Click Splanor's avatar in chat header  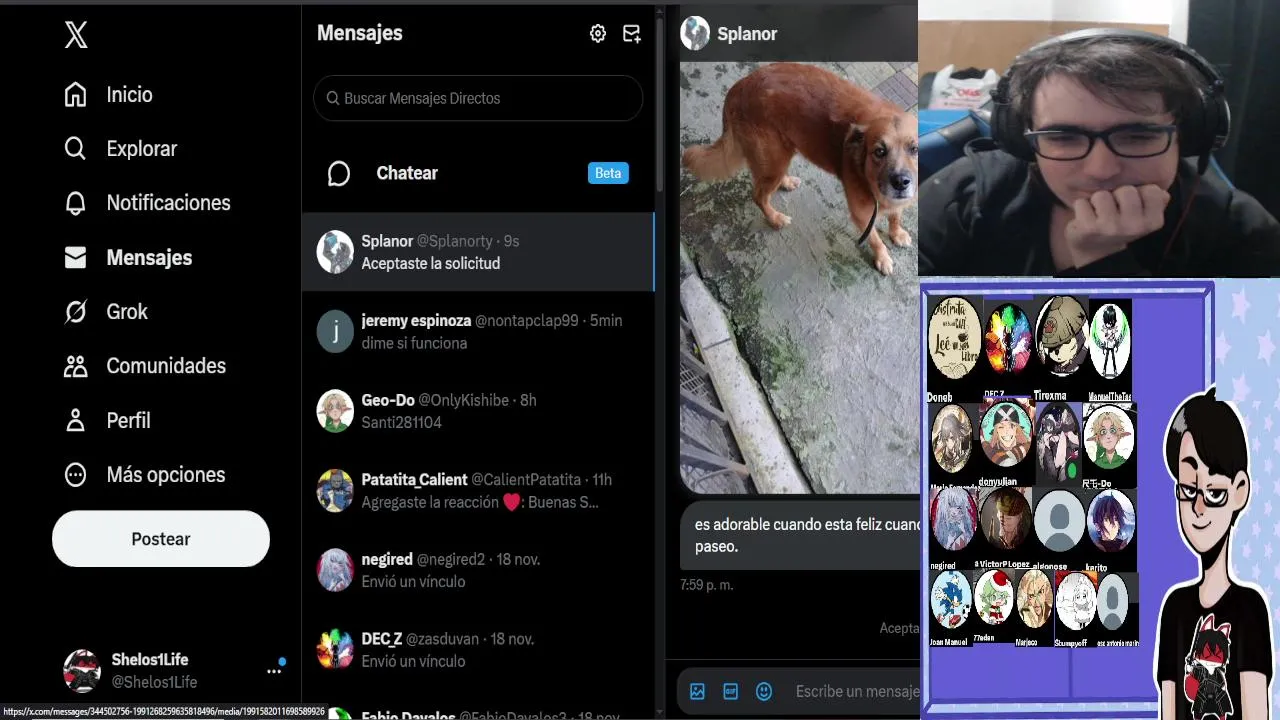pyautogui.click(x=695, y=33)
